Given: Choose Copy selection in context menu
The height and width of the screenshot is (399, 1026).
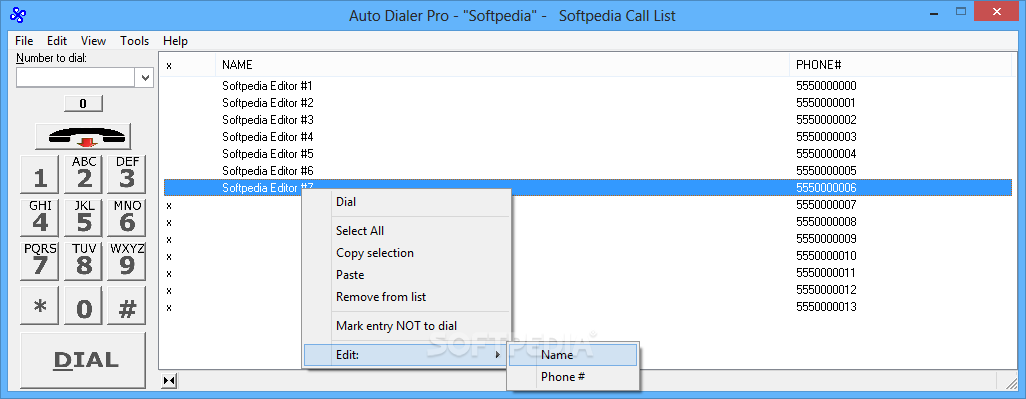Looking at the screenshot, I should [x=406, y=252].
